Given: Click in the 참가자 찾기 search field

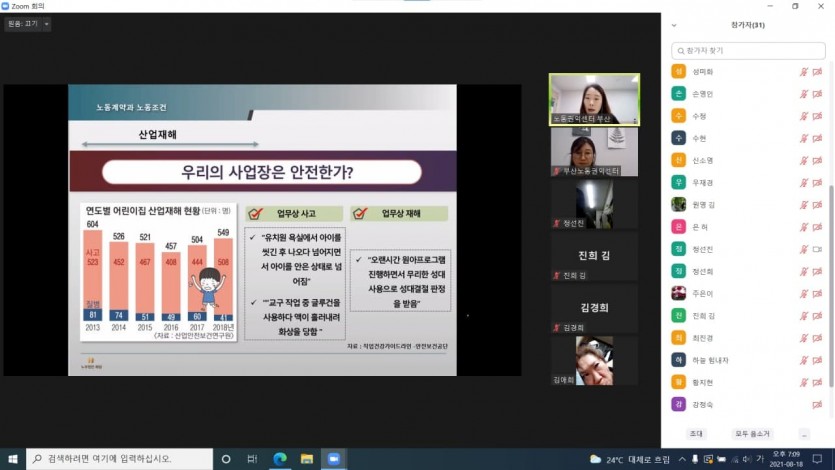Looking at the screenshot, I should point(748,51).
